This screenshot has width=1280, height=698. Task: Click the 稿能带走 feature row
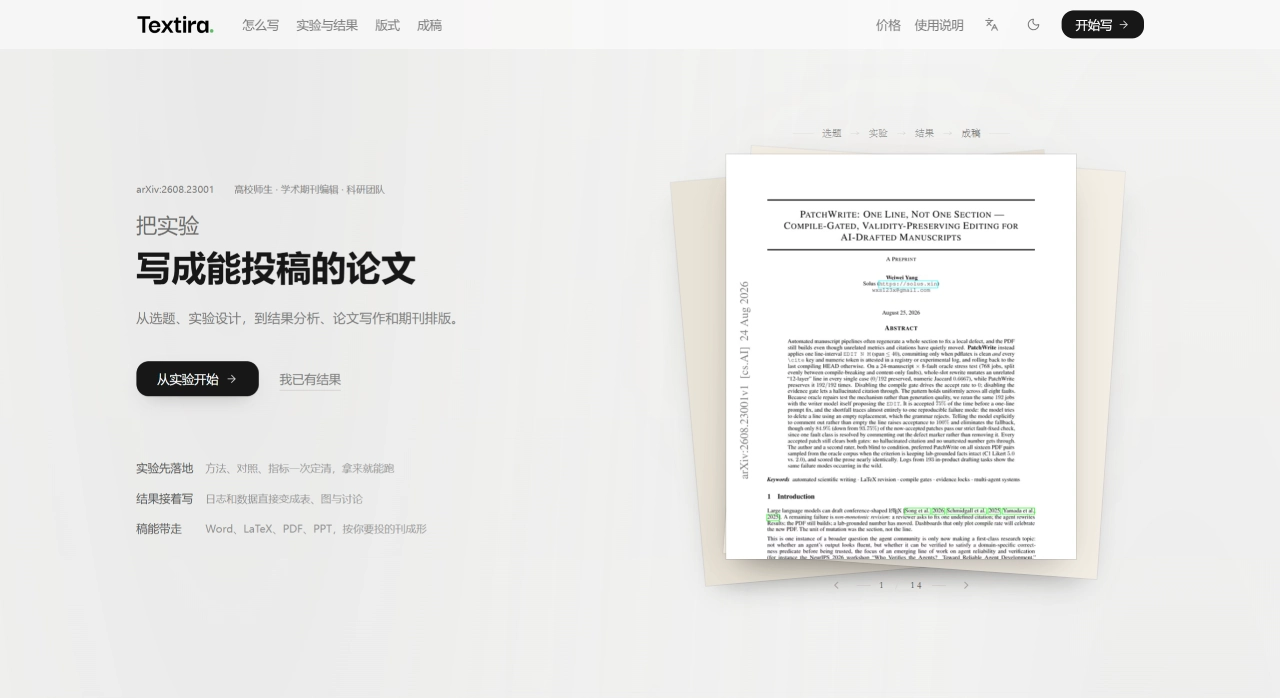pos(281,529)
